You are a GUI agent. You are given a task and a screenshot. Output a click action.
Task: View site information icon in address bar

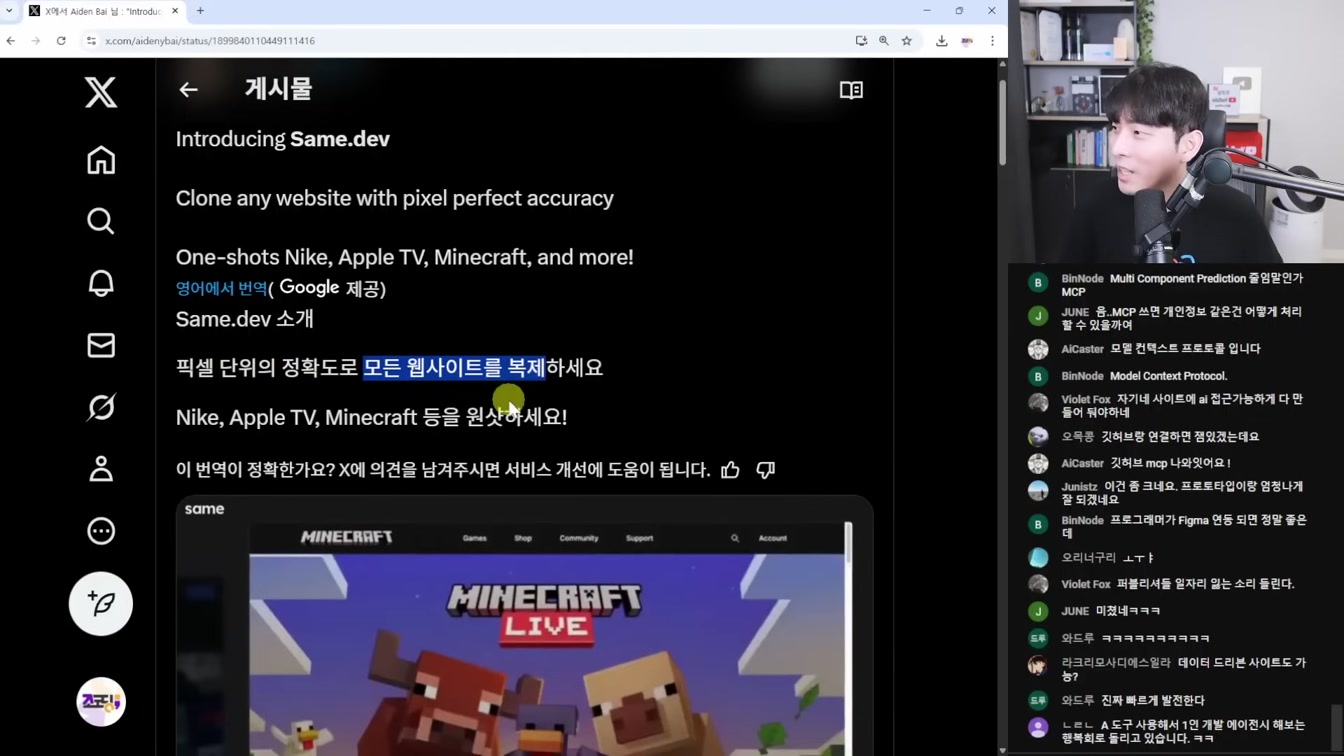[91, 41]
